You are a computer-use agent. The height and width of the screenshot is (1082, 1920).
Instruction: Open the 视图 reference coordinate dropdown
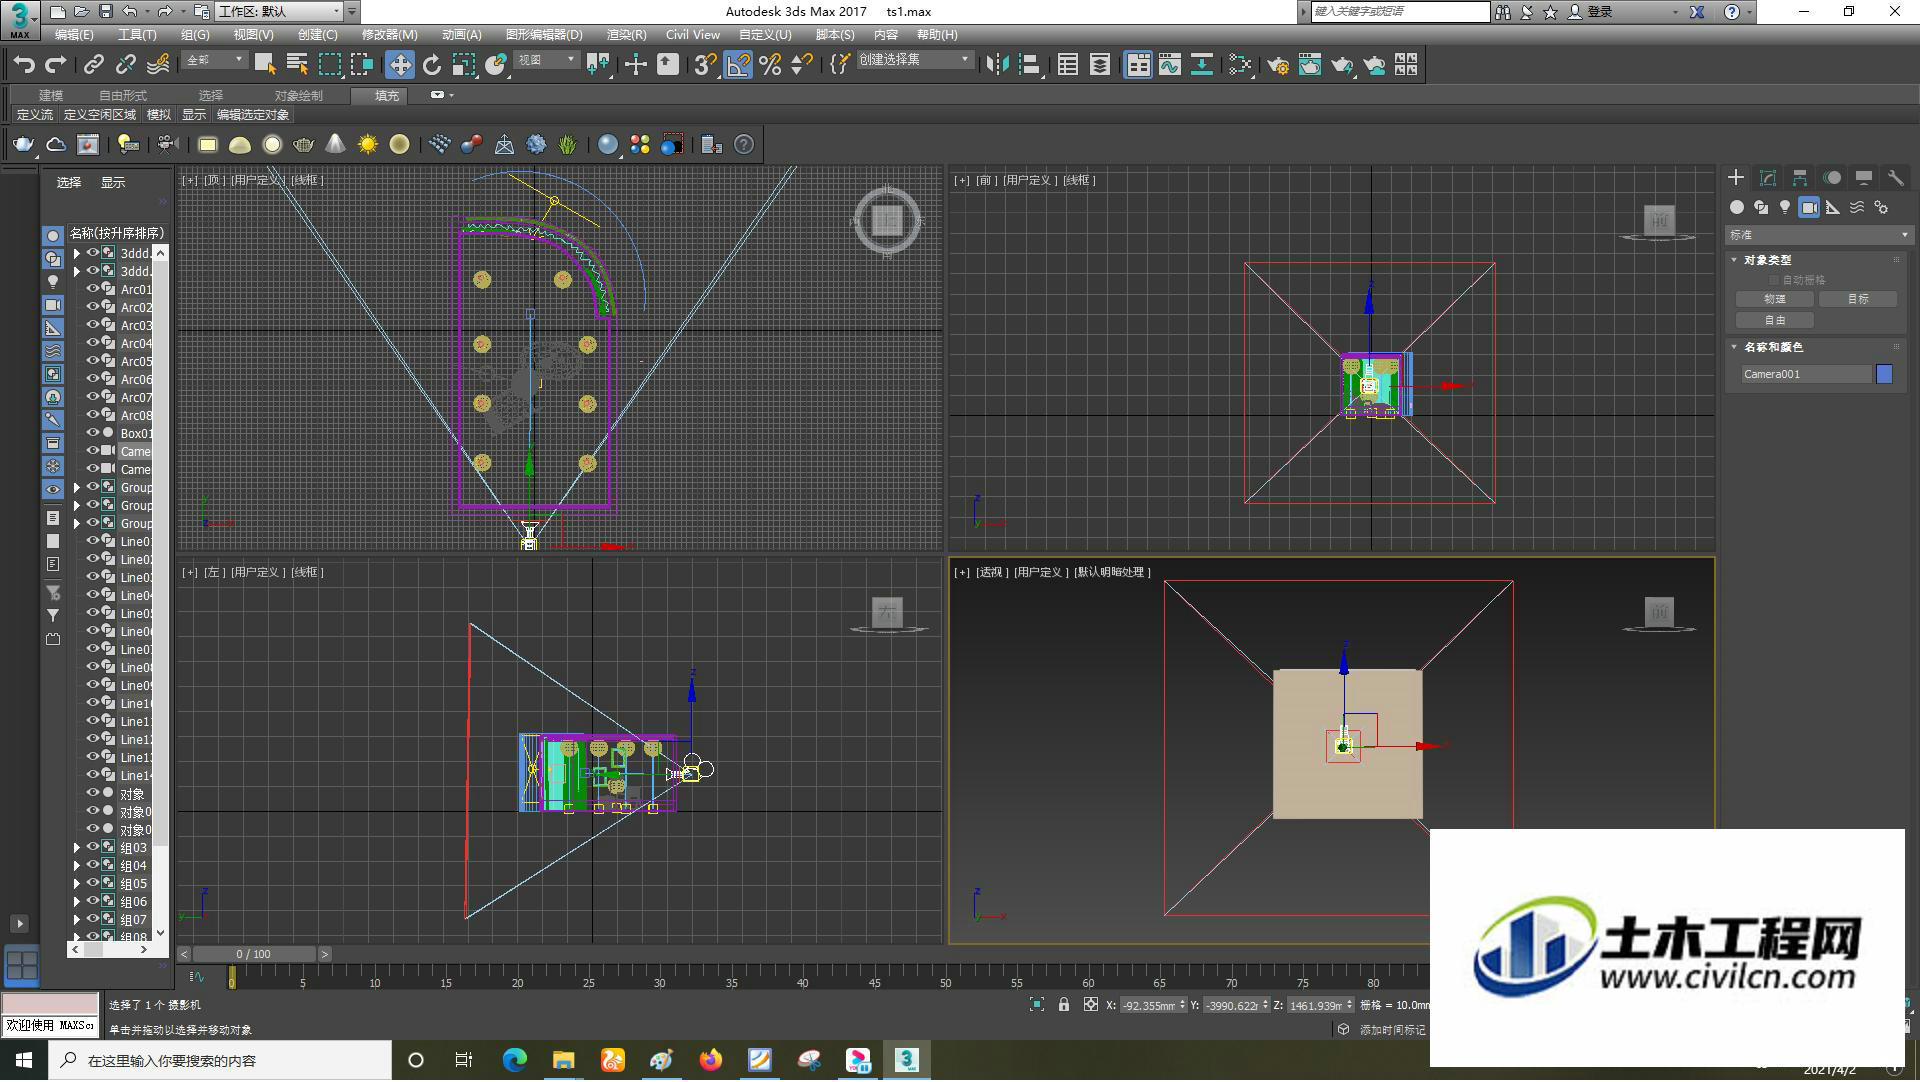click(546, 61)
